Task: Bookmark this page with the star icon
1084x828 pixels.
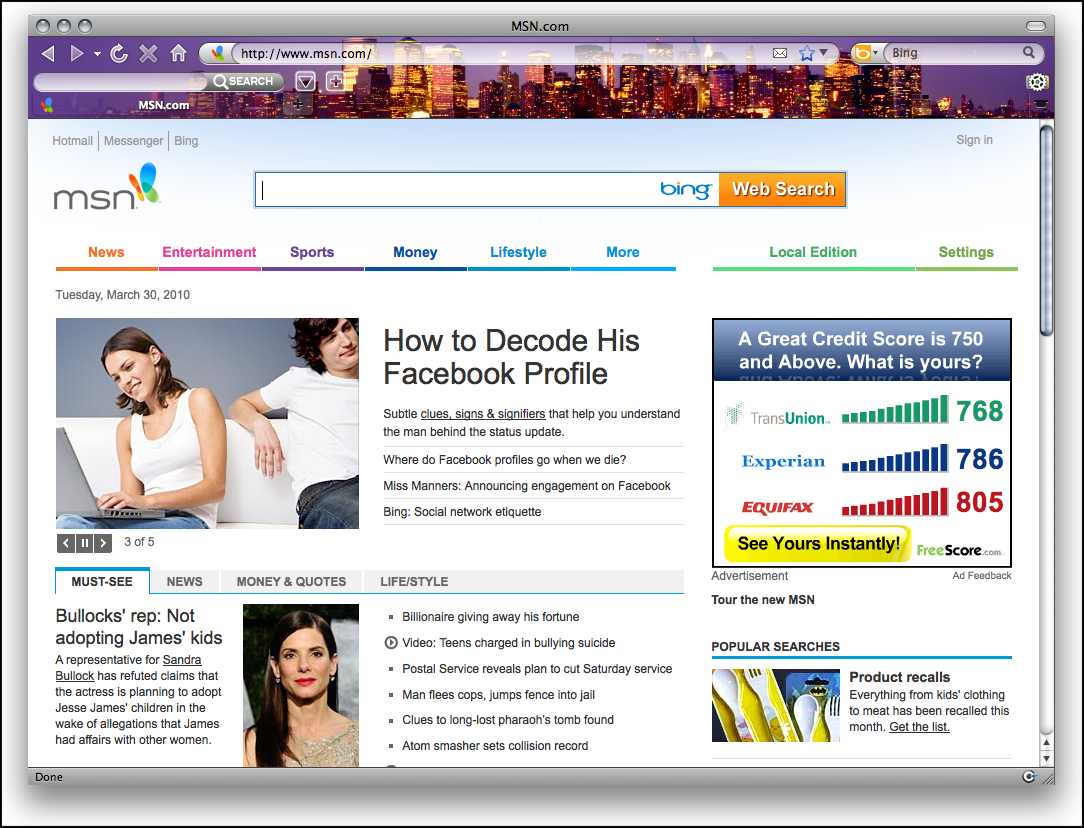Action: point(806,53)
